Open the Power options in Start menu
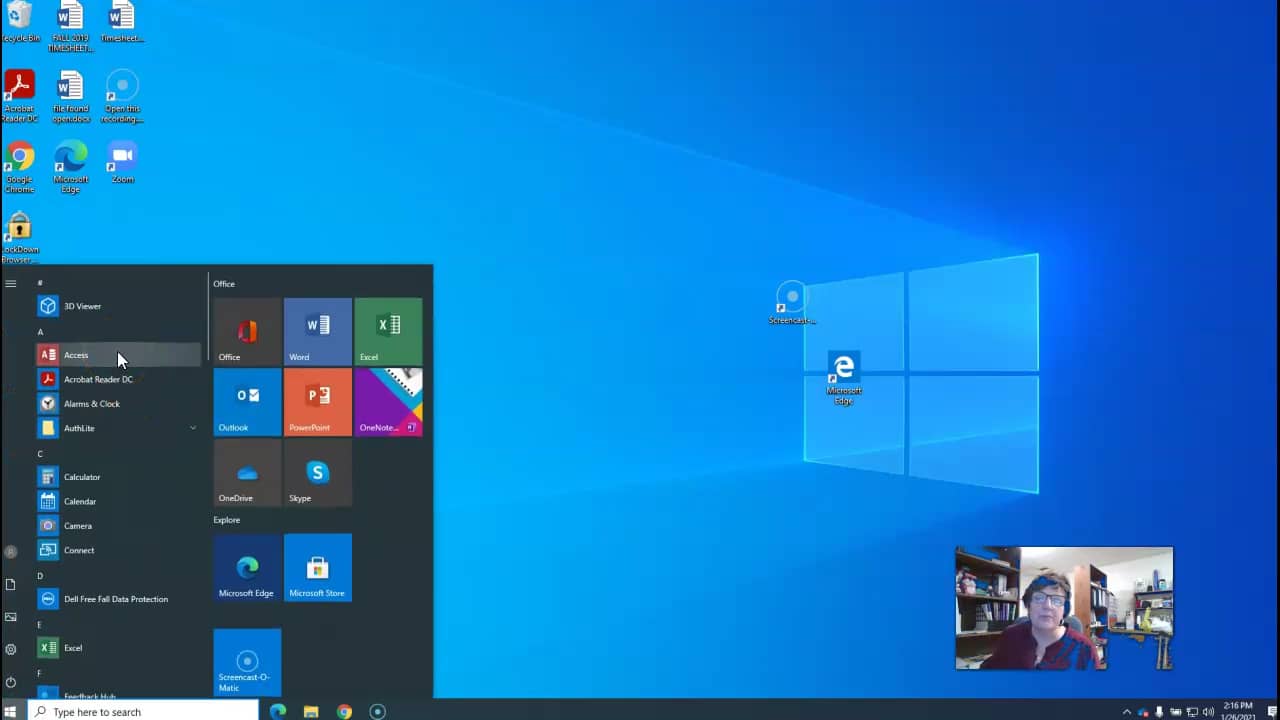Viewport: 1280px width, 720px height. pos(10,682)
